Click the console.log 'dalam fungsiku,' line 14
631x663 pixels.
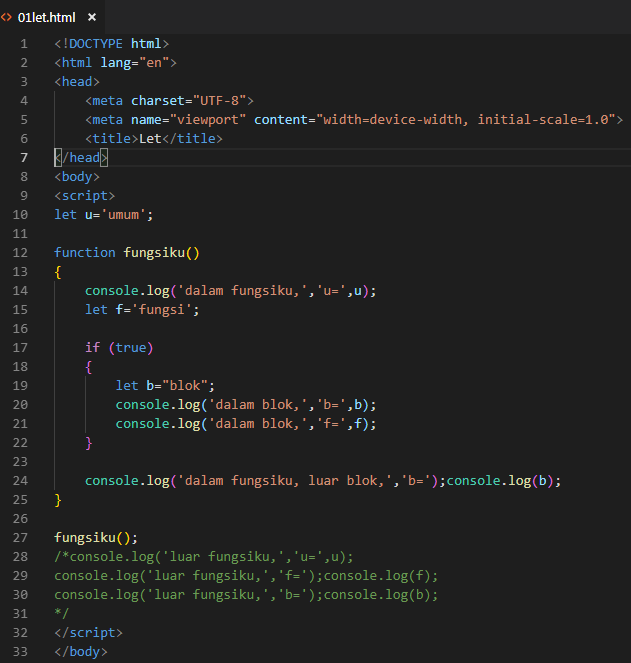tap(230, 291)
